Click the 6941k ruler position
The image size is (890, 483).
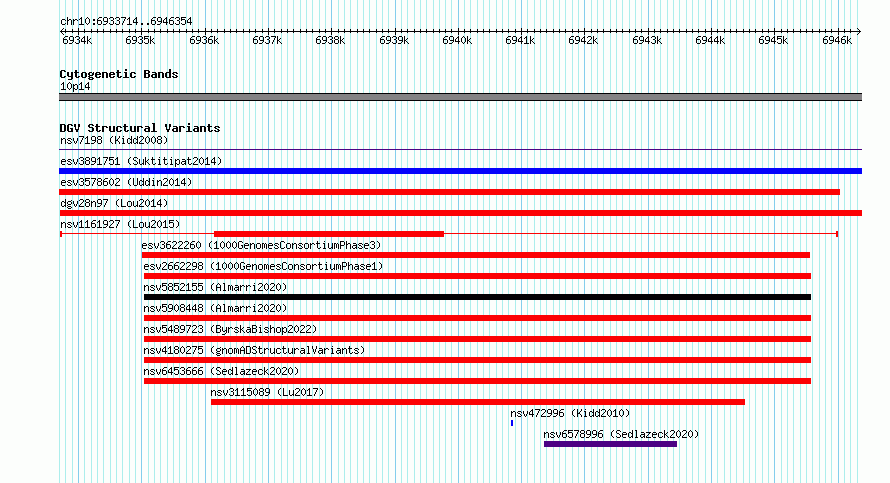click(520, 40)
